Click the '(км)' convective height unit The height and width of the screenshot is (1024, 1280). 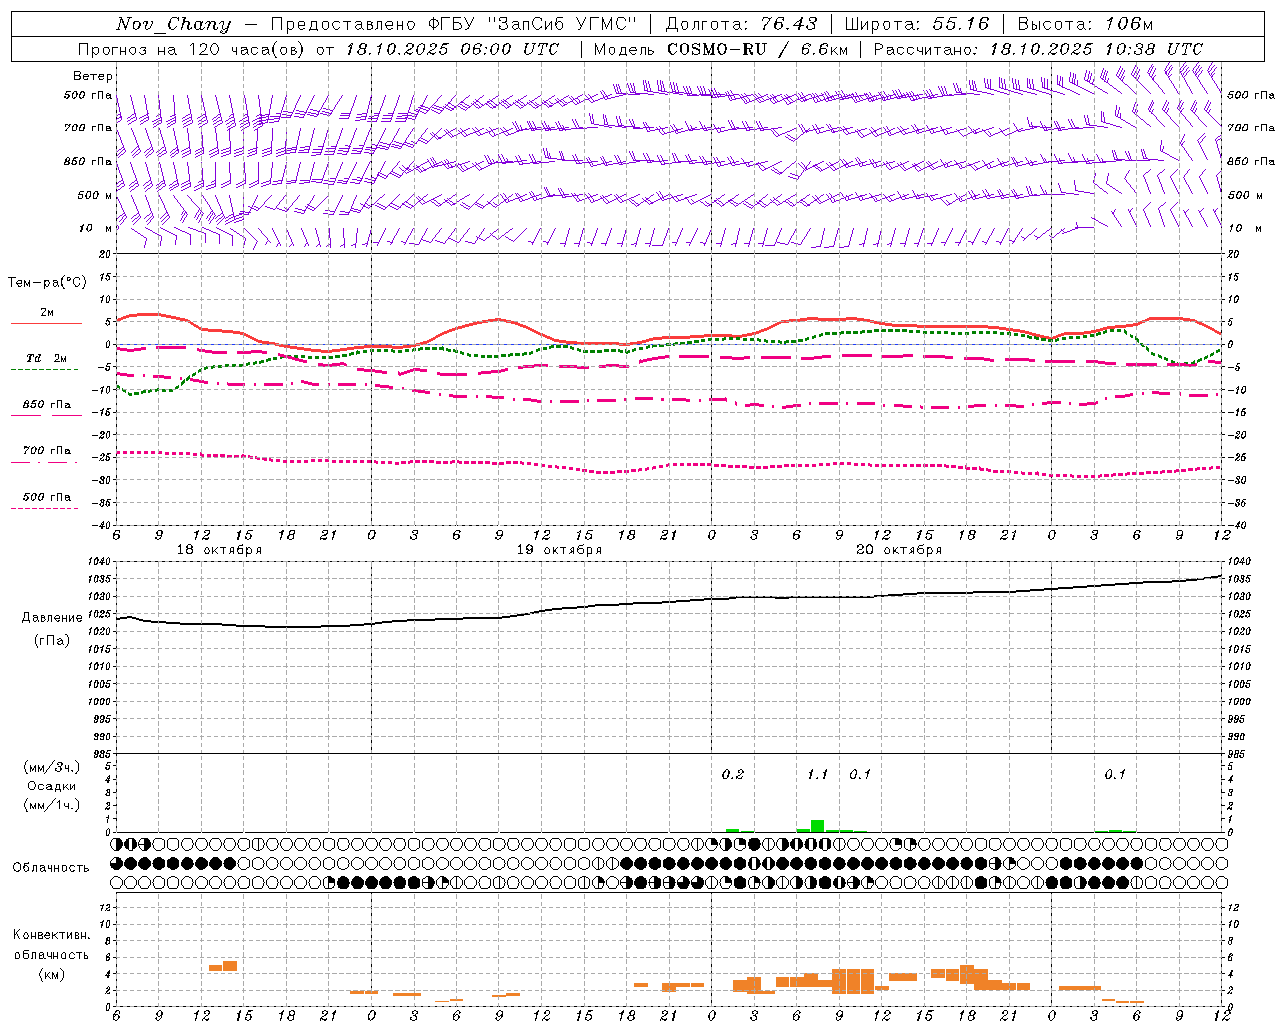tap(51, 974)
